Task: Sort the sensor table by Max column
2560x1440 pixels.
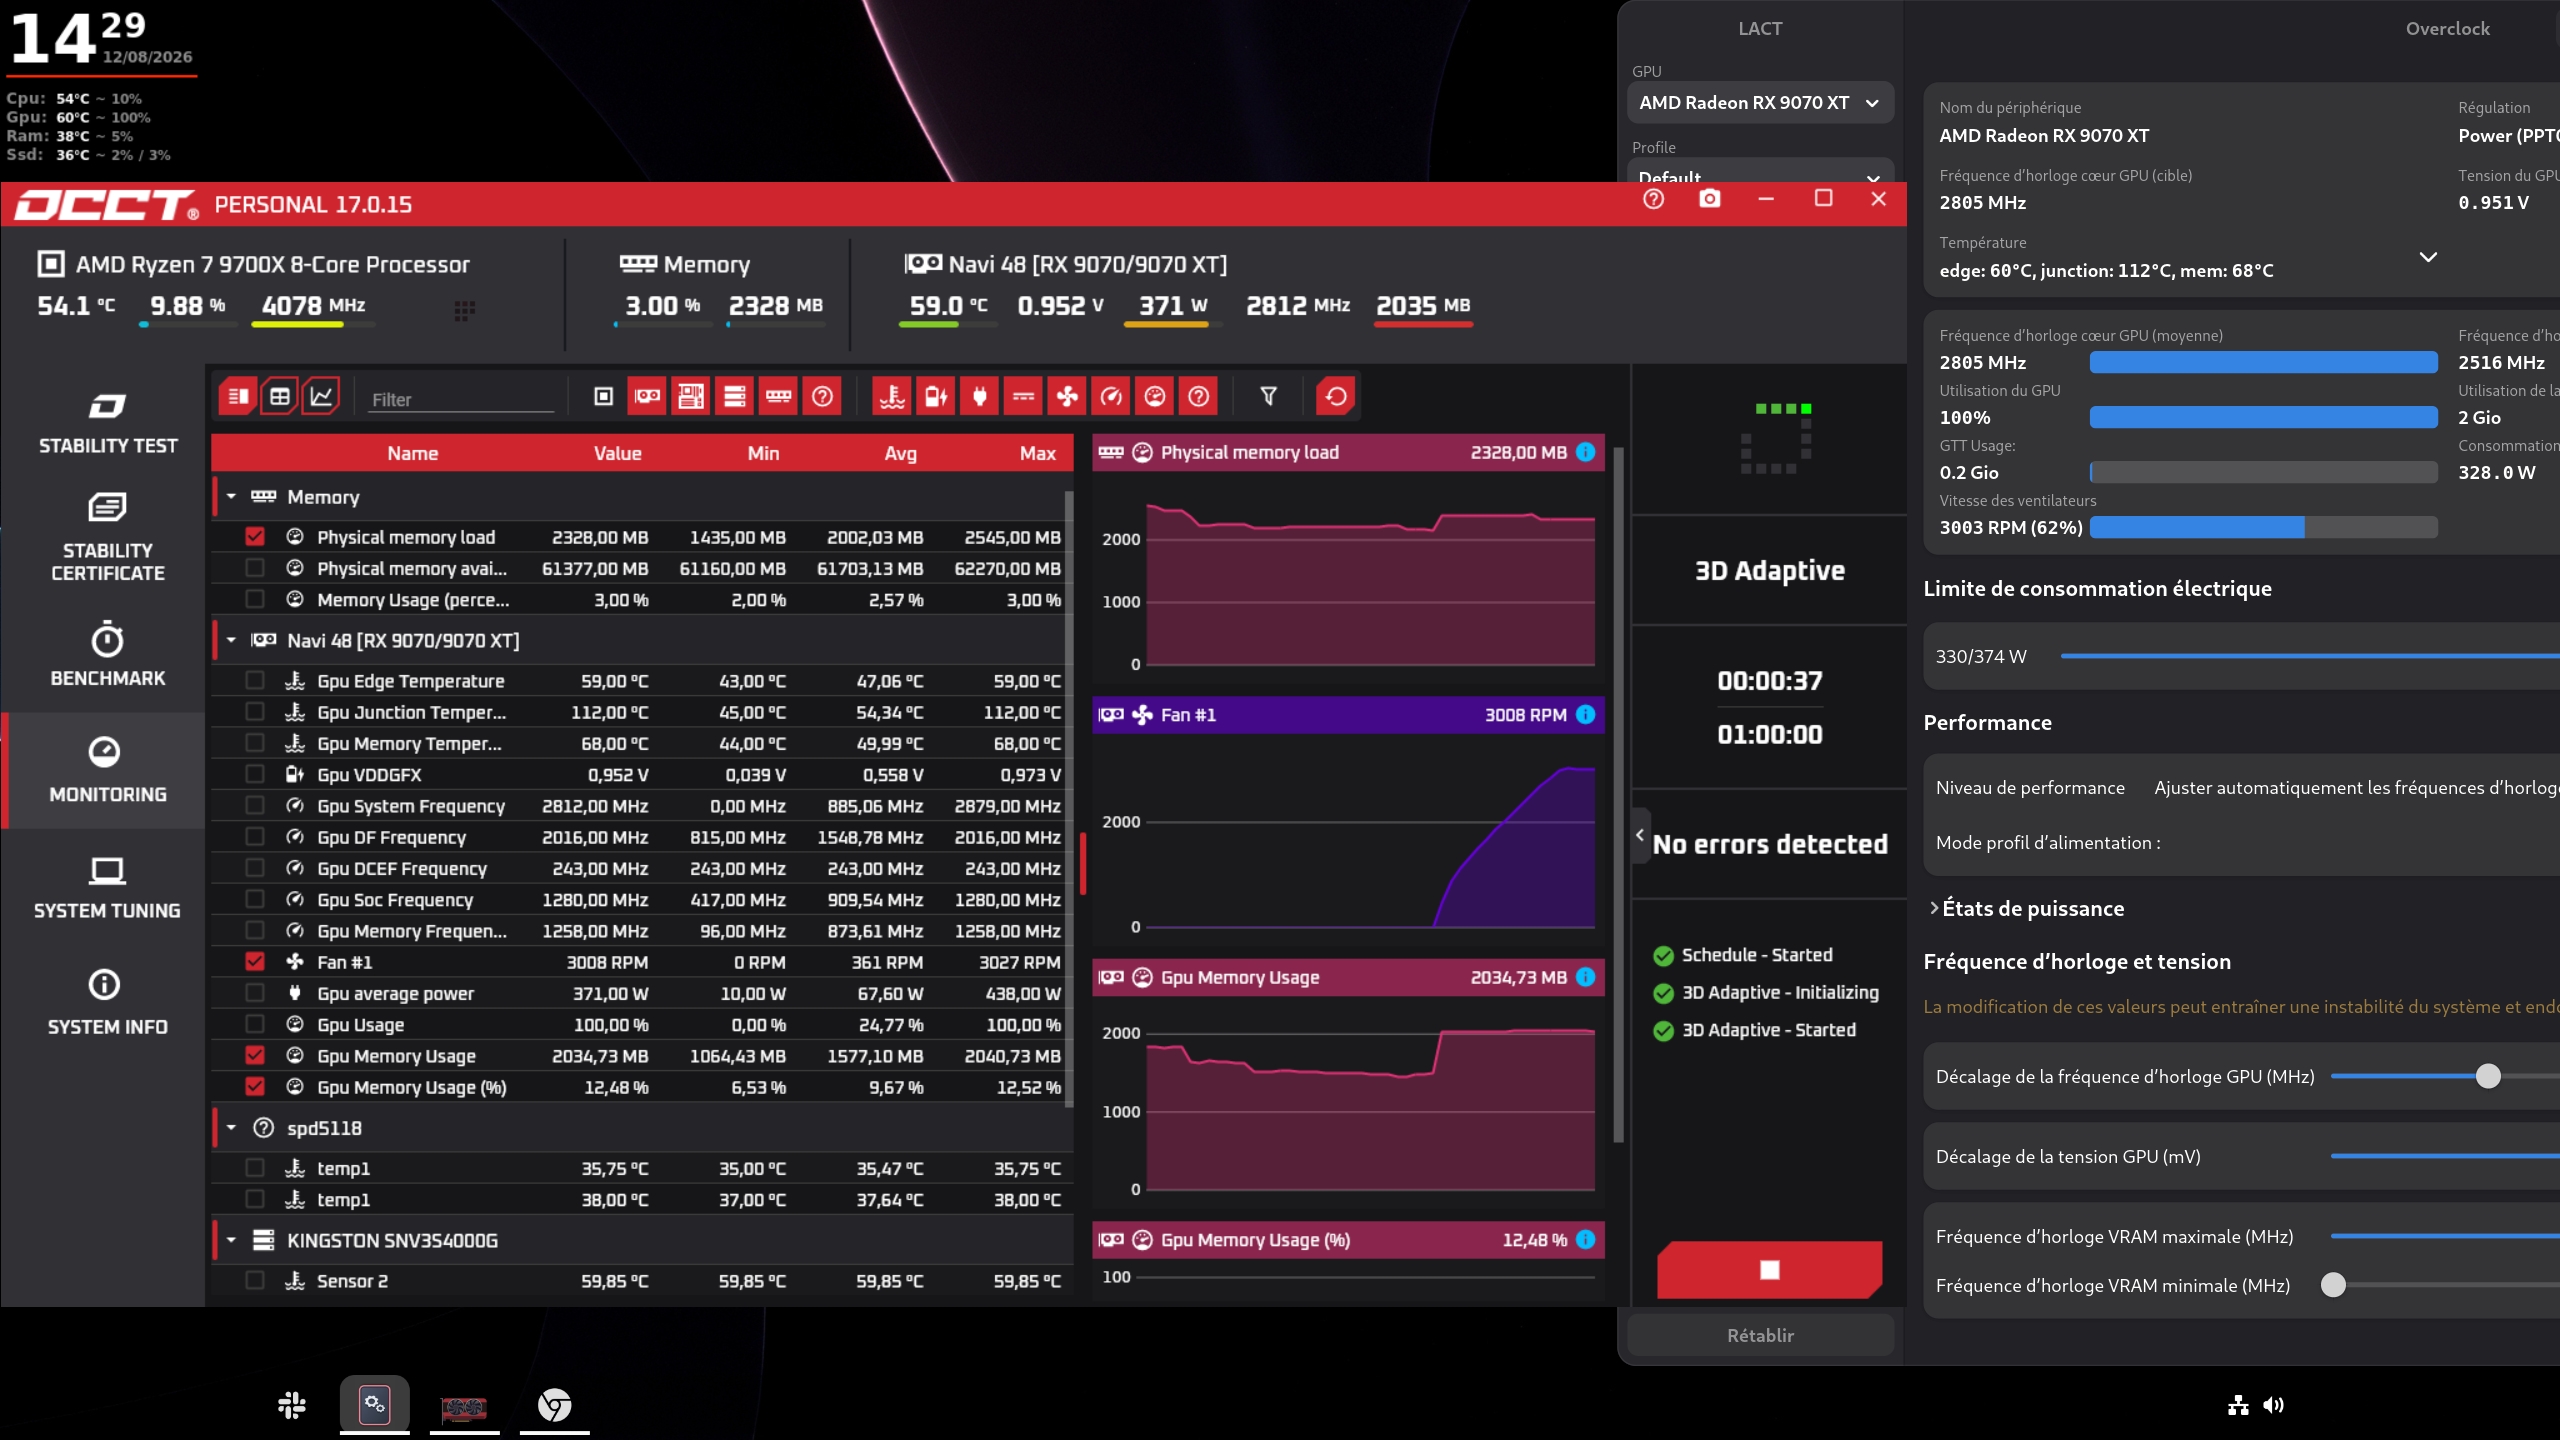Action: [1038, 453]
